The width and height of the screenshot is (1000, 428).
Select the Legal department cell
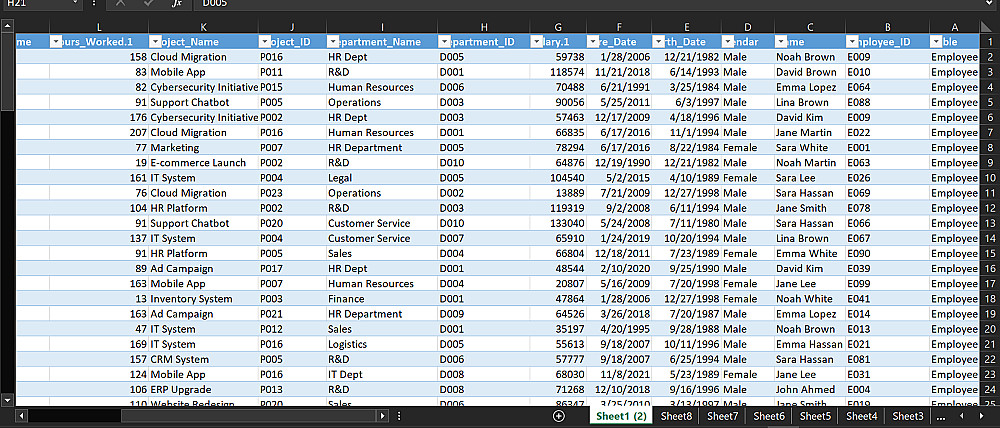pyautogui.click(x=382, y=178)
